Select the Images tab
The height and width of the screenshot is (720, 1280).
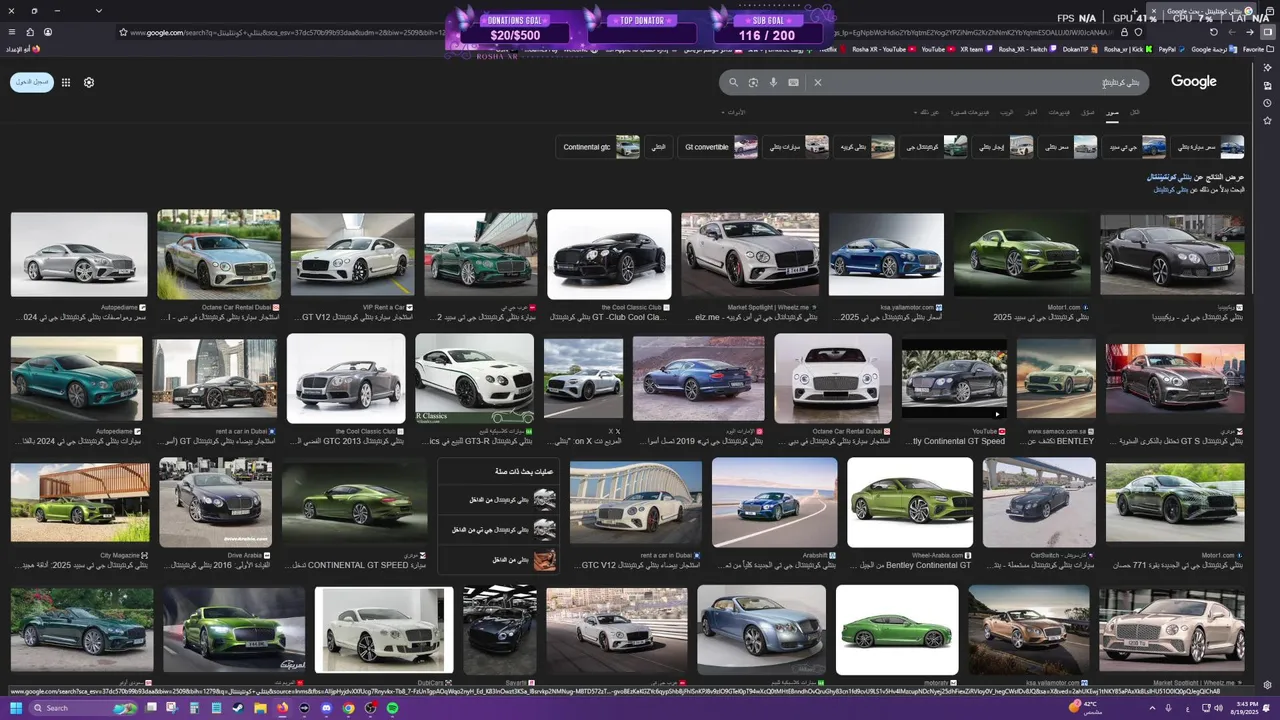tap(1112, 112)
